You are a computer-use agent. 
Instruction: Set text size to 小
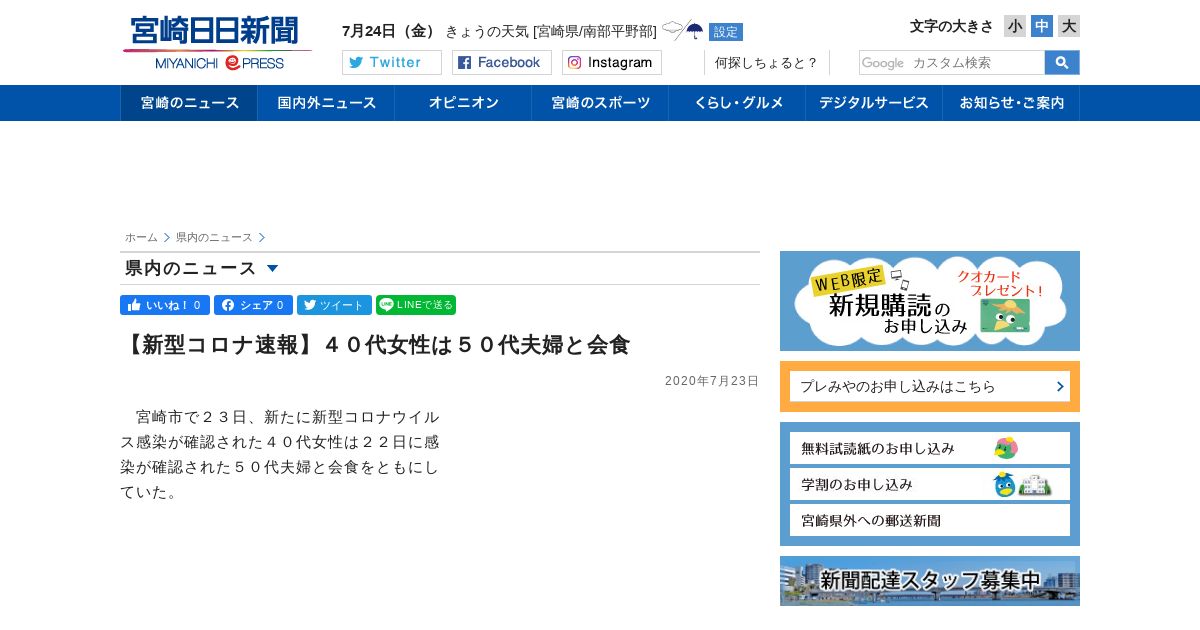click(1015, 26)
